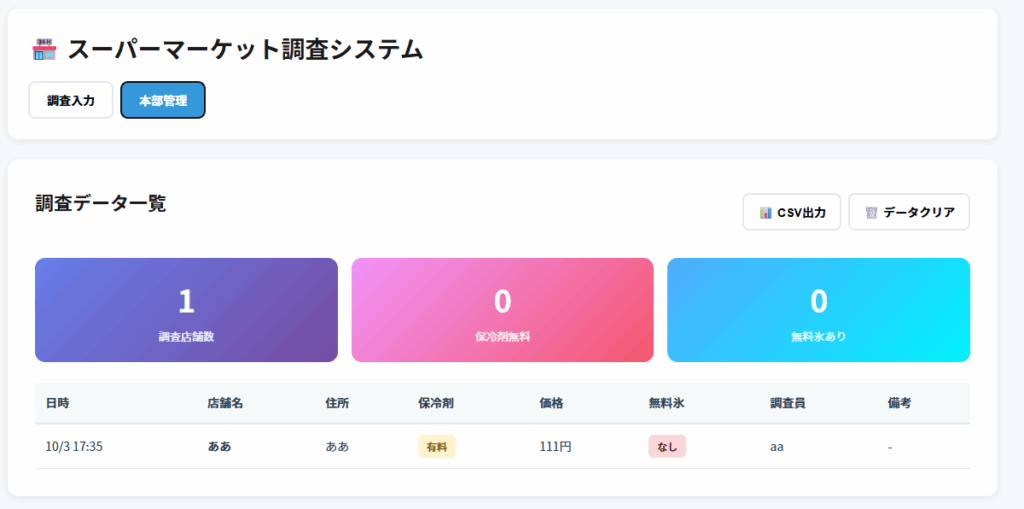1024x509 pixels.
Task: Switch to the 調査入力 tab
Action: (x=71, y=100)
